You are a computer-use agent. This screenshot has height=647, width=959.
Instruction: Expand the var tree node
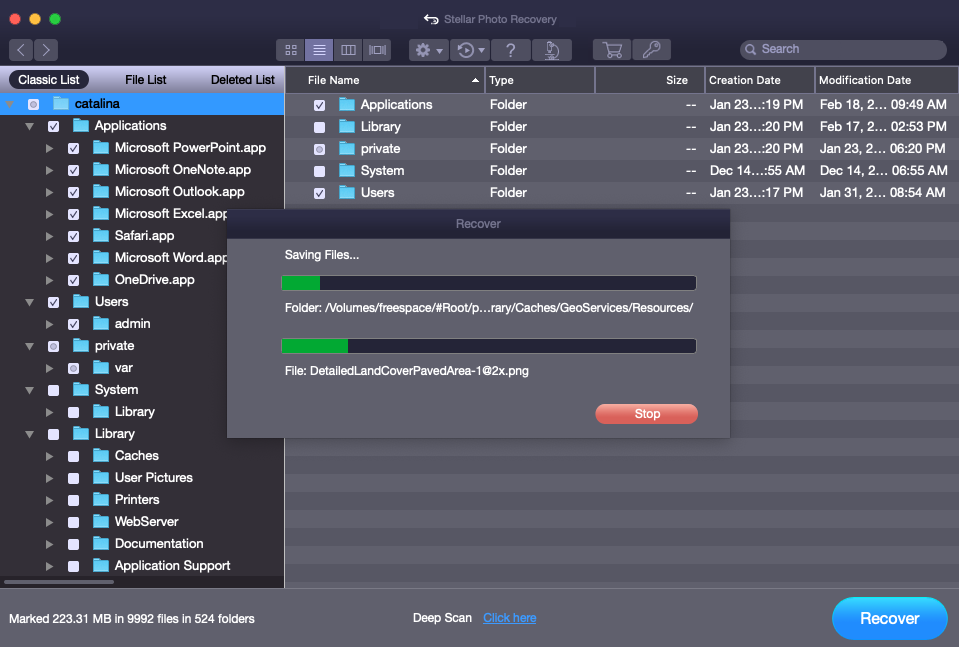(x=50, y=368)
